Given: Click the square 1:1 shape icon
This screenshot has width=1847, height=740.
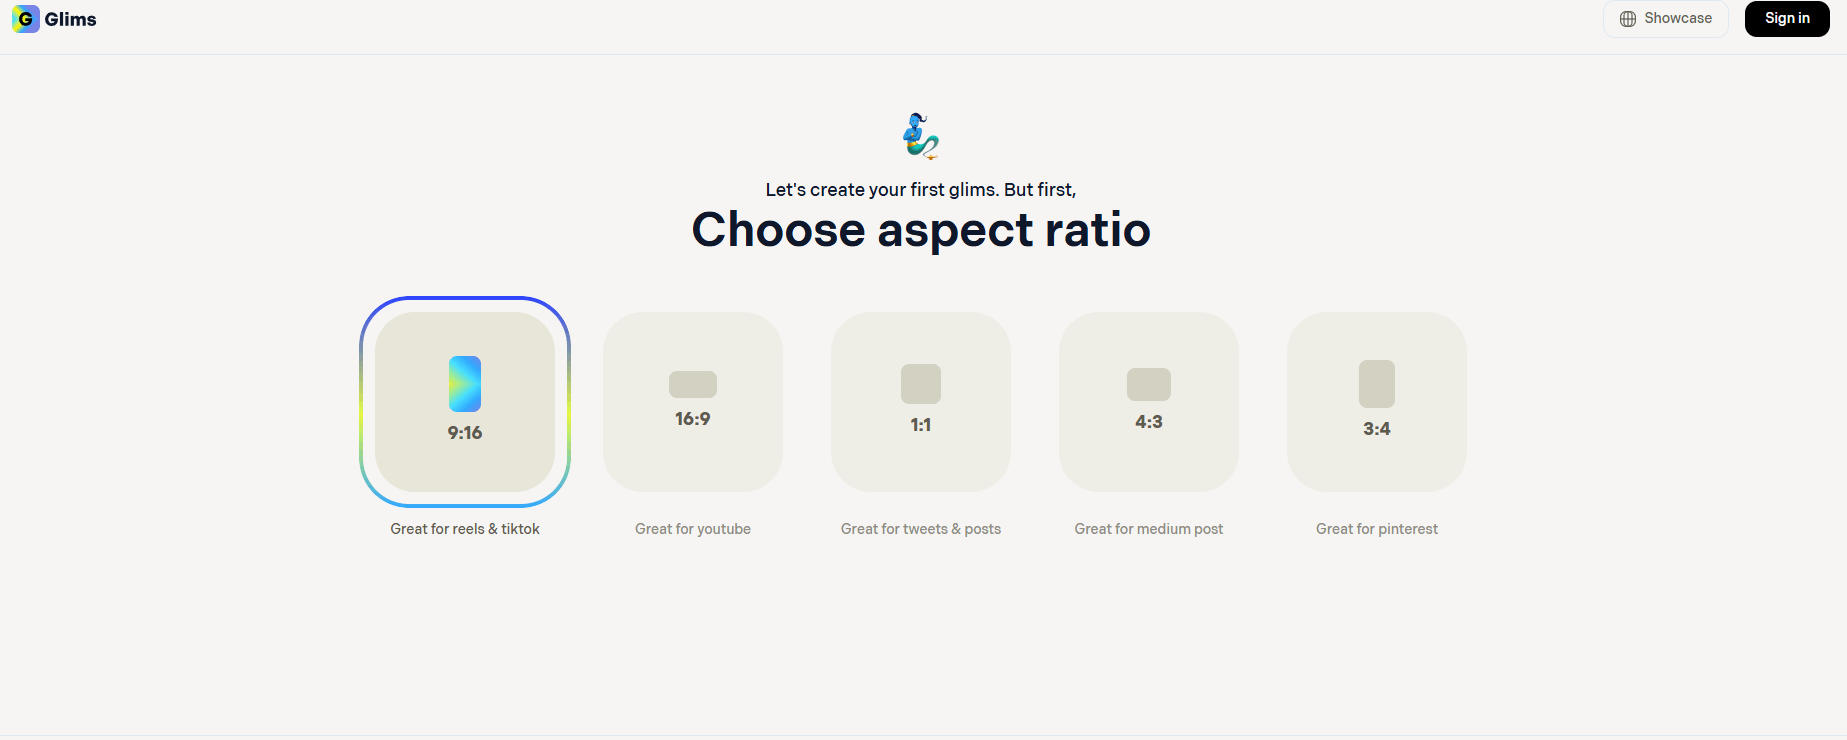Looking at the screenshot, I should pyautogui.click(x=921, y=384).
